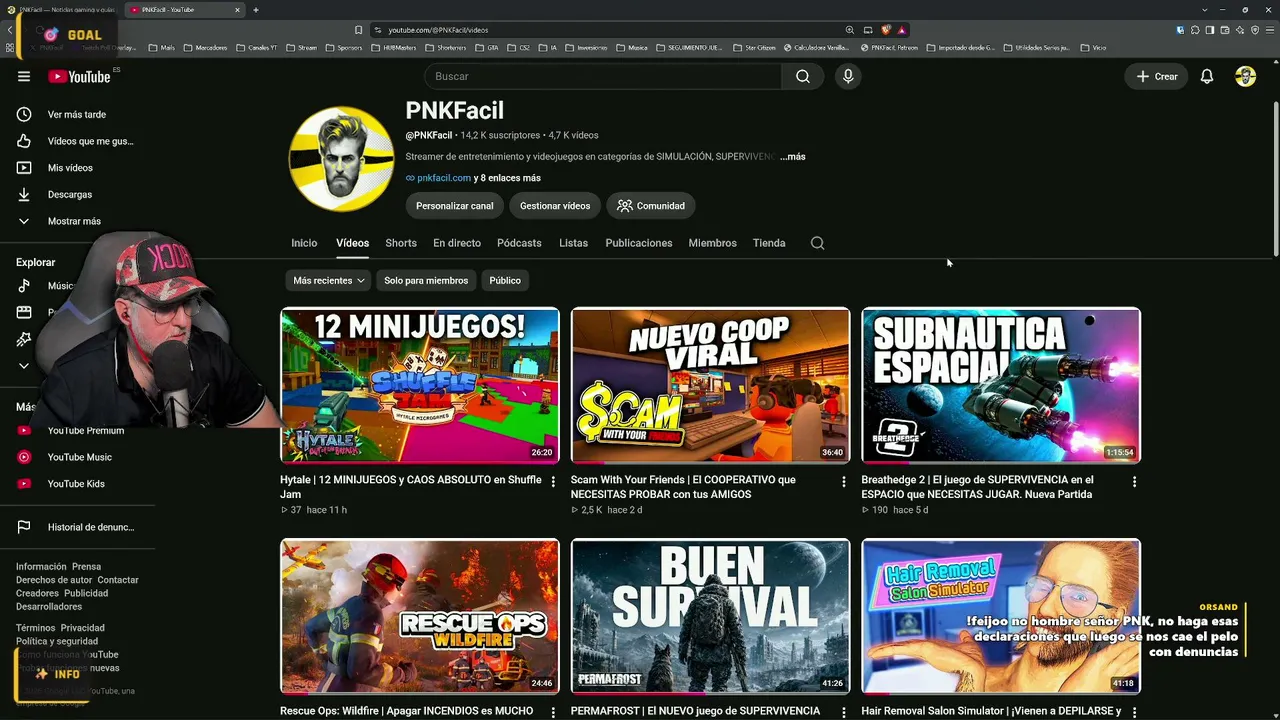
Task: Activate voice search microphone icon
Action: click(x=848, y=76)
